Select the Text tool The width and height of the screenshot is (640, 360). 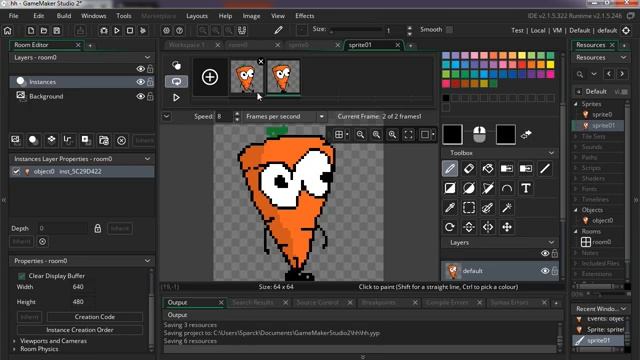point(526,188)
